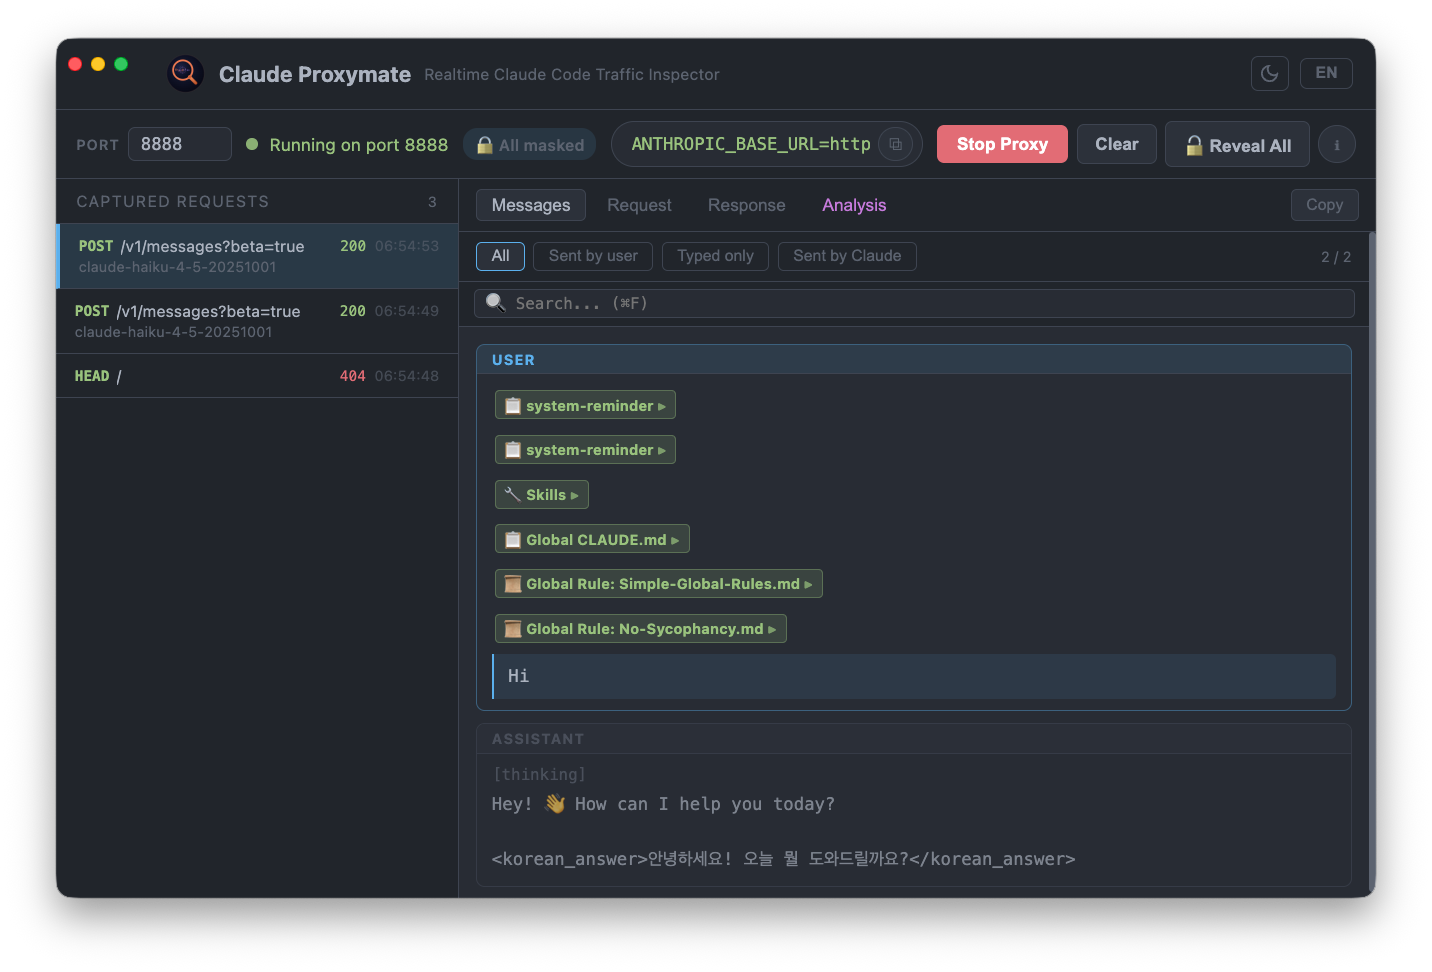This screenshot has width=1432, height=972.
Task: Click the clipboard icon on Global CLAUDE.md
Action: tap(513, 539)
